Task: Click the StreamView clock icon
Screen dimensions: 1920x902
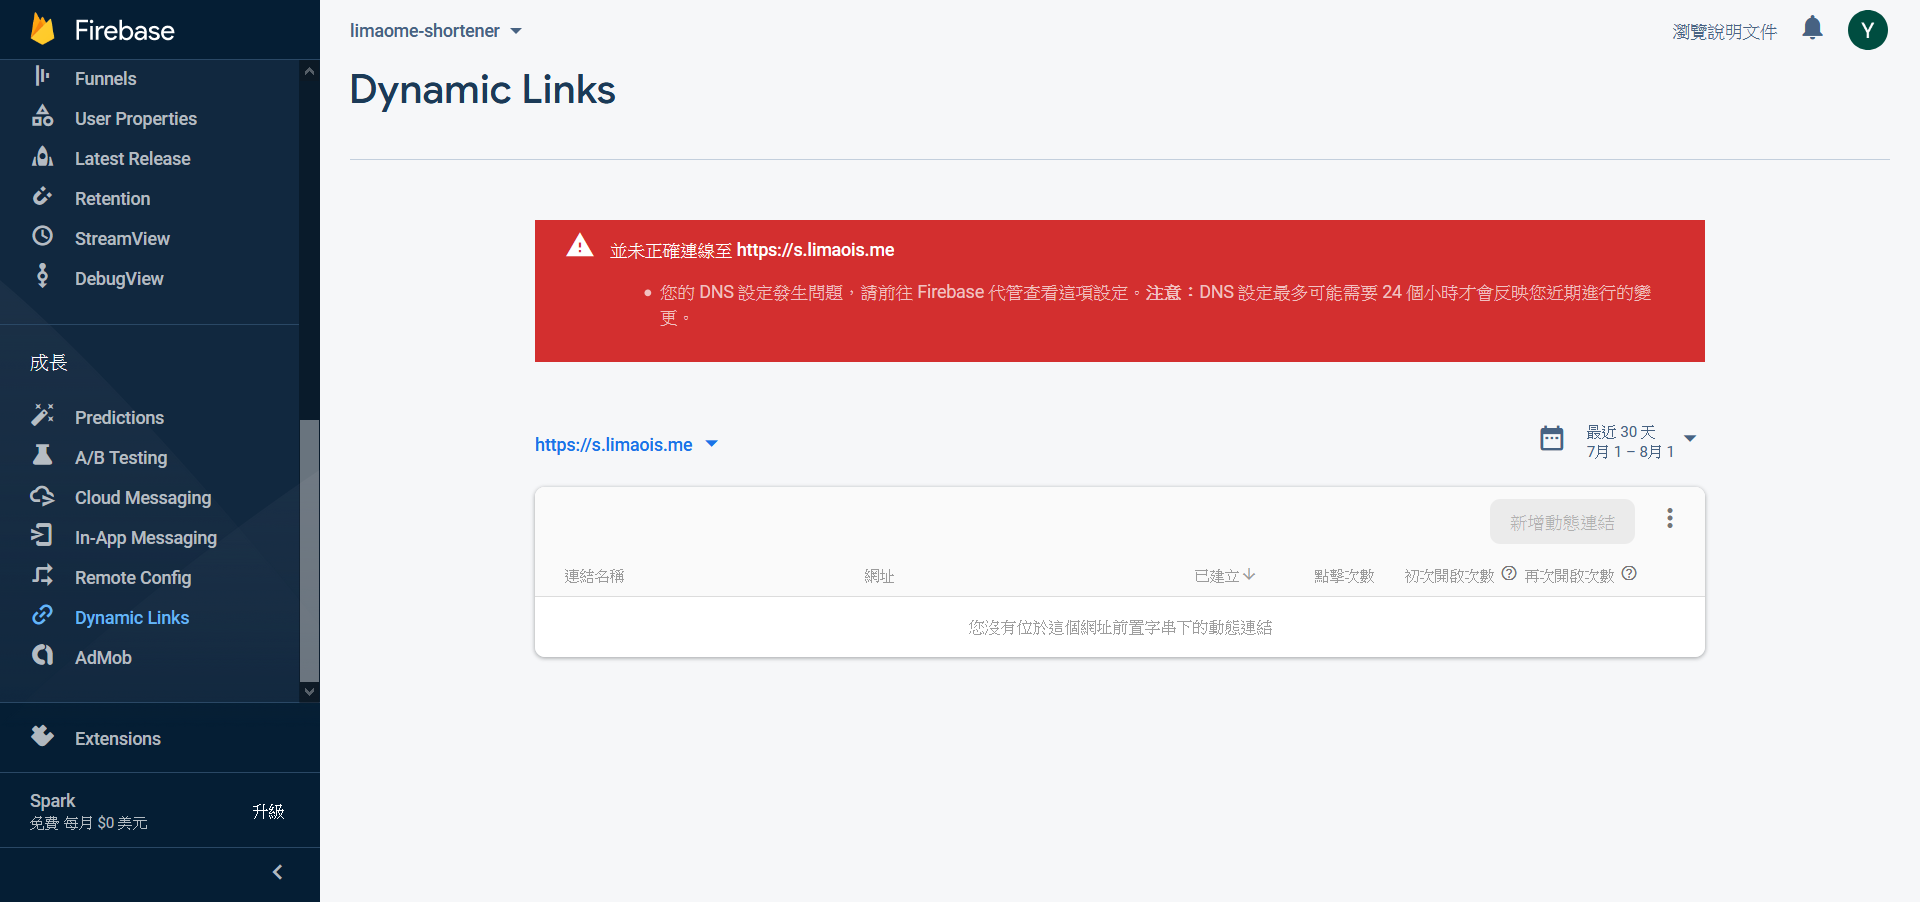Action: [42, 236]
